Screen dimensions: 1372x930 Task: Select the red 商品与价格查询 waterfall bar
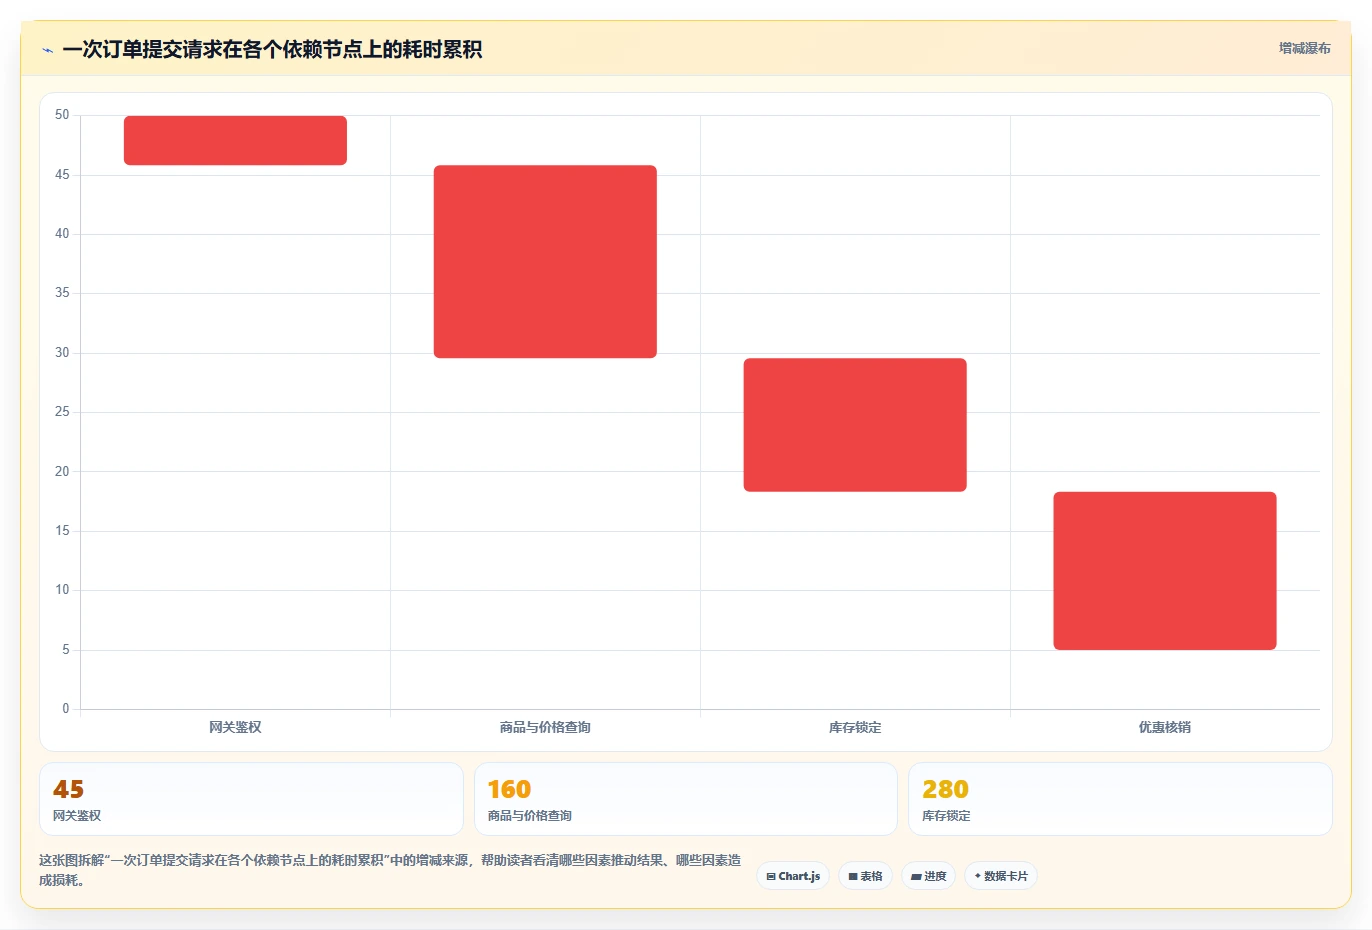(545, 261)
